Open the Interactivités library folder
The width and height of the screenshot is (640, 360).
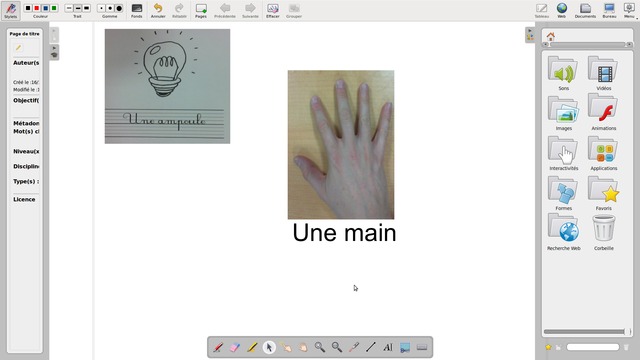(x=563, y=153)
